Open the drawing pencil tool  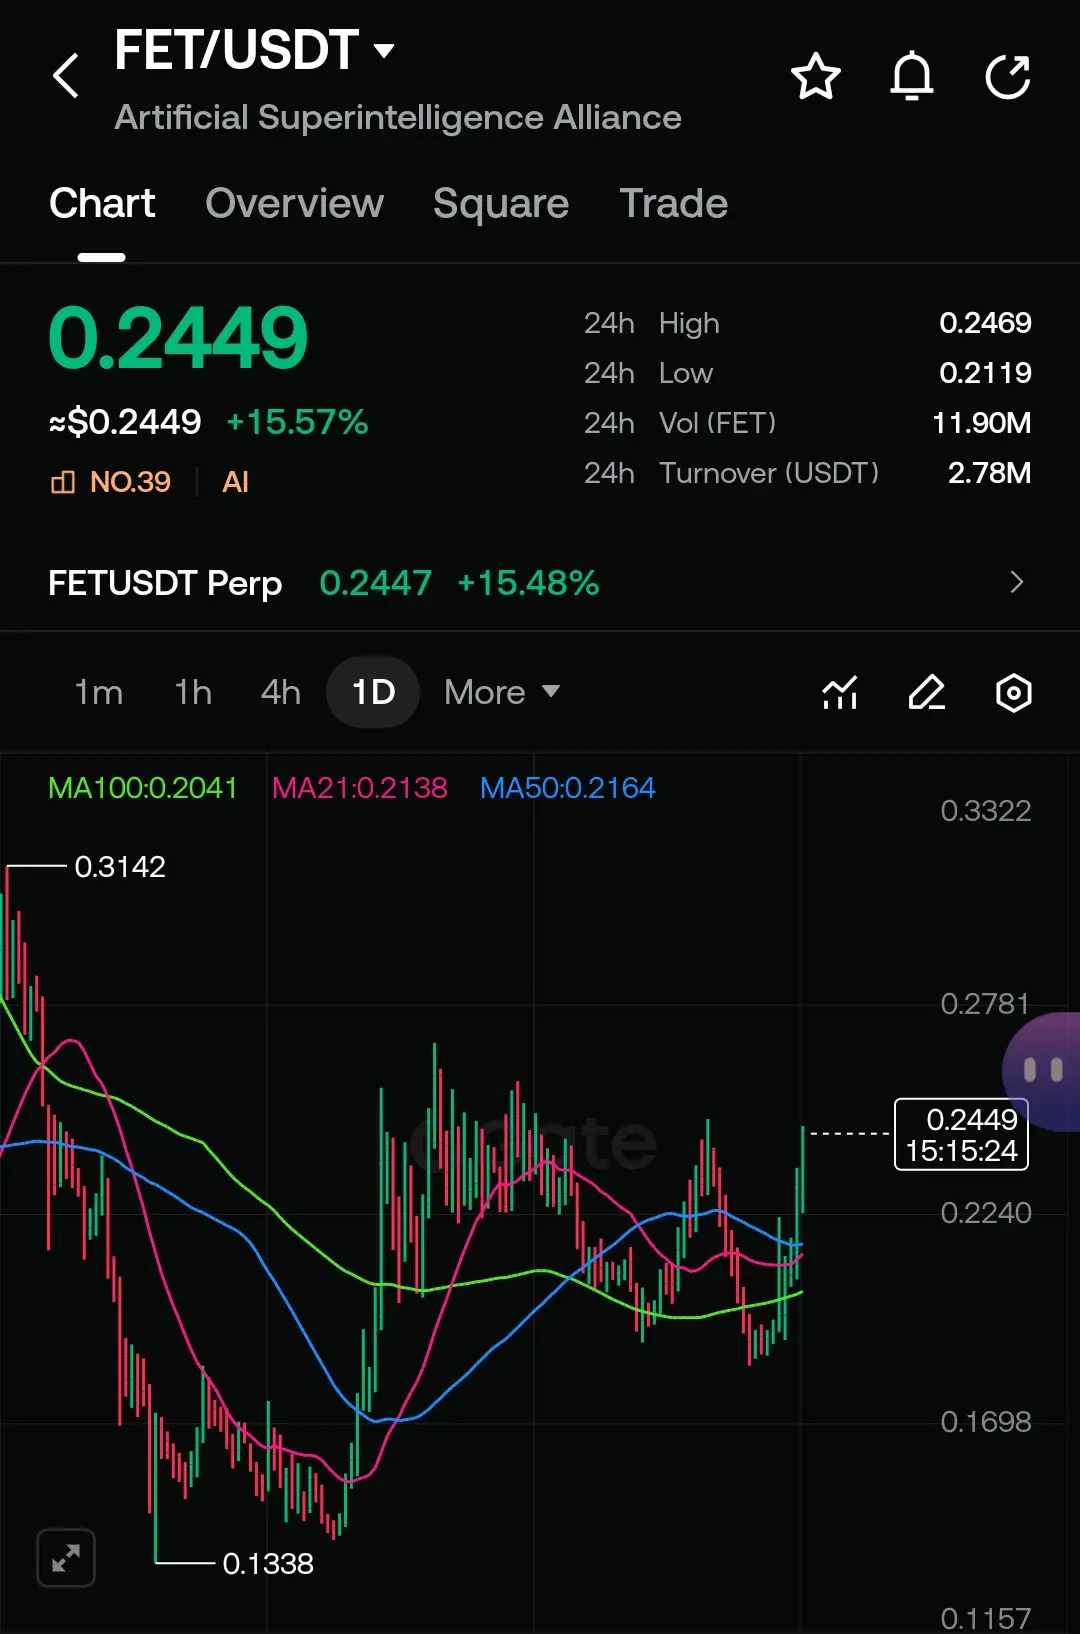(x=927, y=692)
